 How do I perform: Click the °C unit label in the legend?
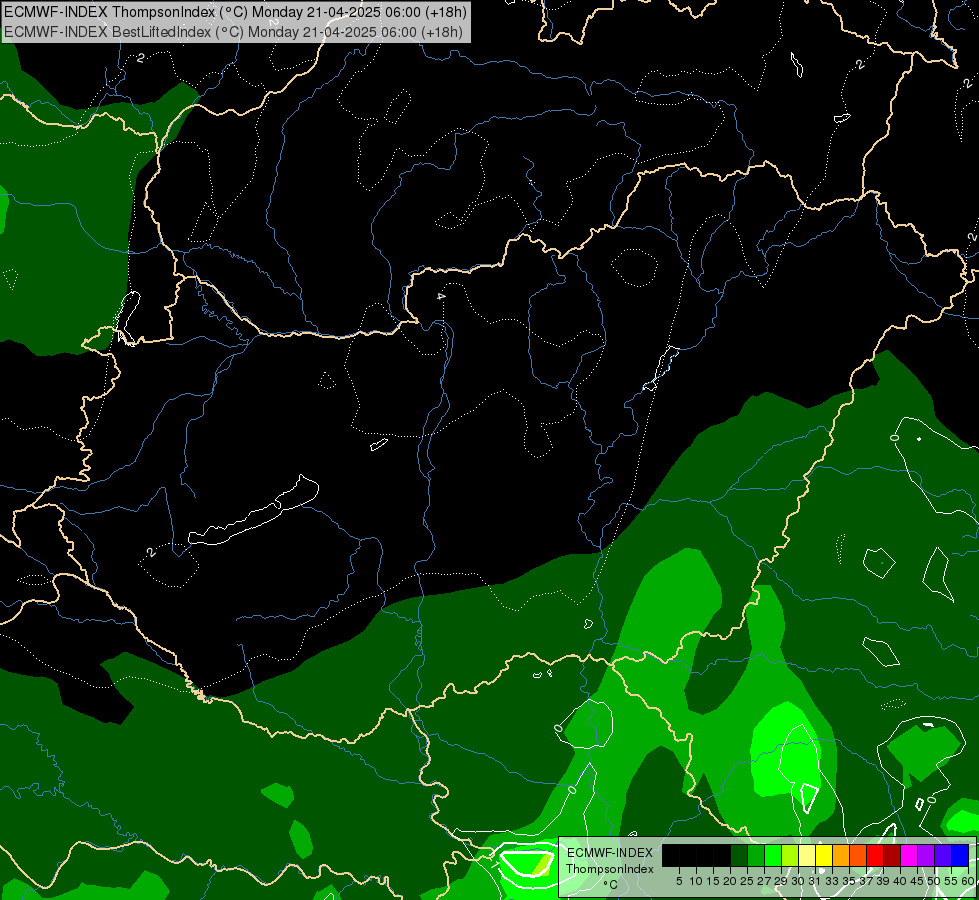pyautogui.click(x=610, y=885)
